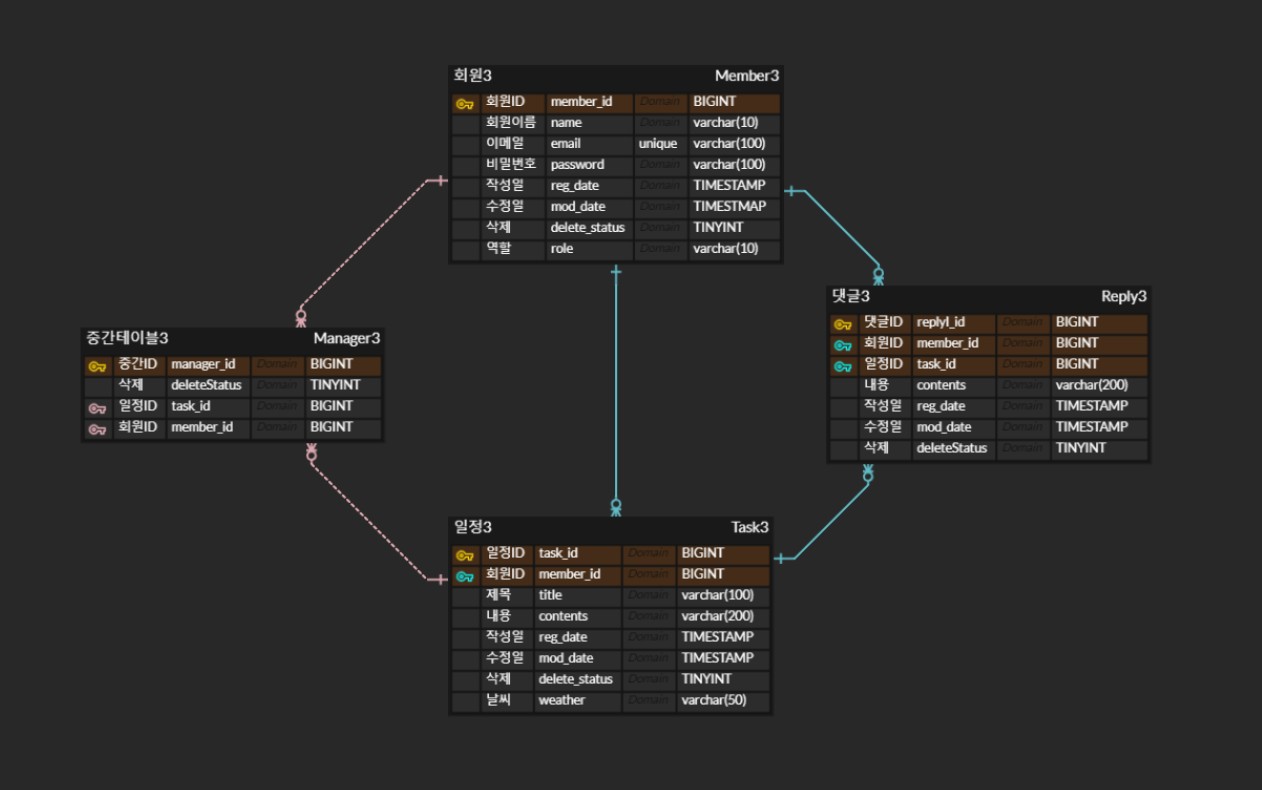The height and width of the screenshot is (790, 1262).
Task: Select the Reply3 table name
Action: point(1124,296)
